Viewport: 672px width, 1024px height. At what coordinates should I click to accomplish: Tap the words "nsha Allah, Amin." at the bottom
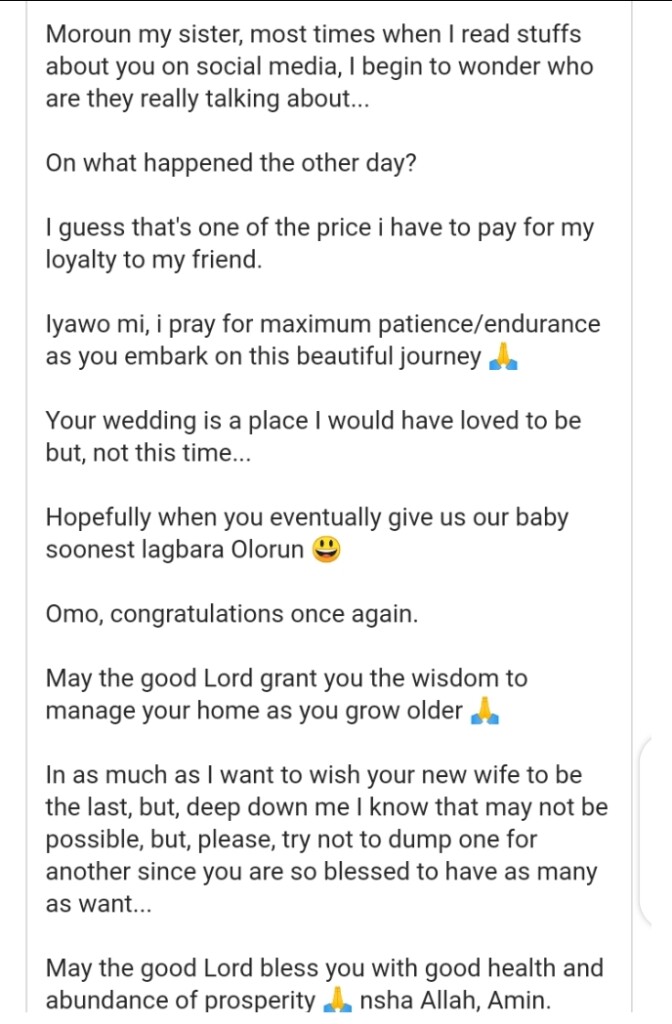(455, 1000)
